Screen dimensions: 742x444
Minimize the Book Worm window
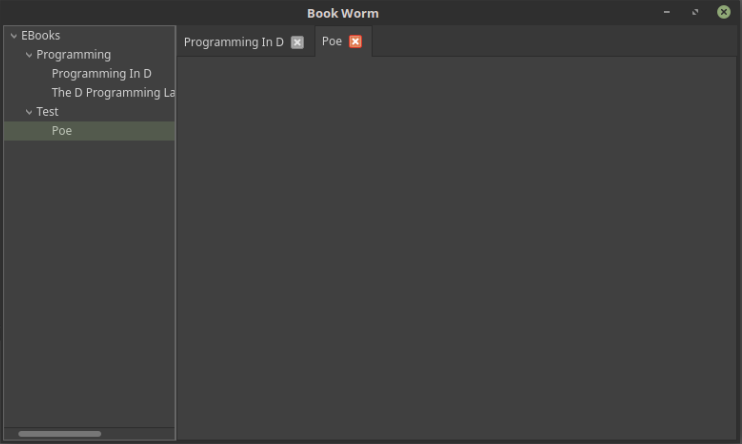[x=667, y=13]
